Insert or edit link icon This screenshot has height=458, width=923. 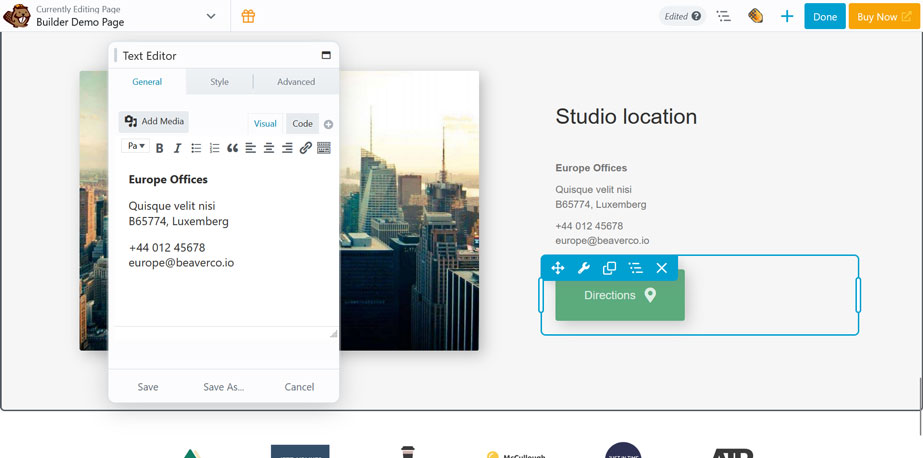click(x=305, y=148)
